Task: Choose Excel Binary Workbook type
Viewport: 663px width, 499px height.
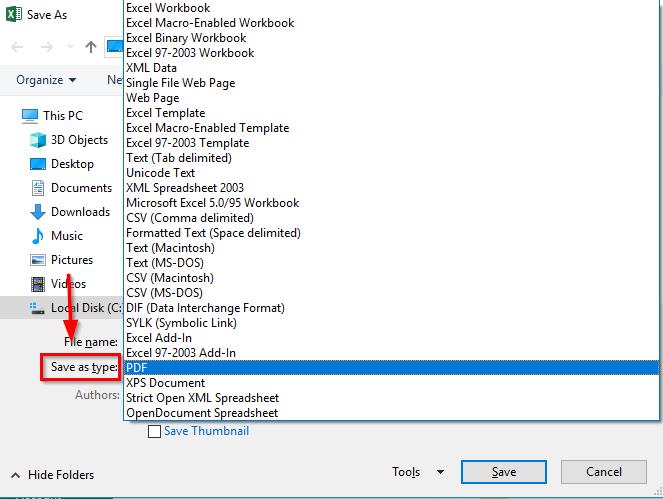Action: pos(392,38)
